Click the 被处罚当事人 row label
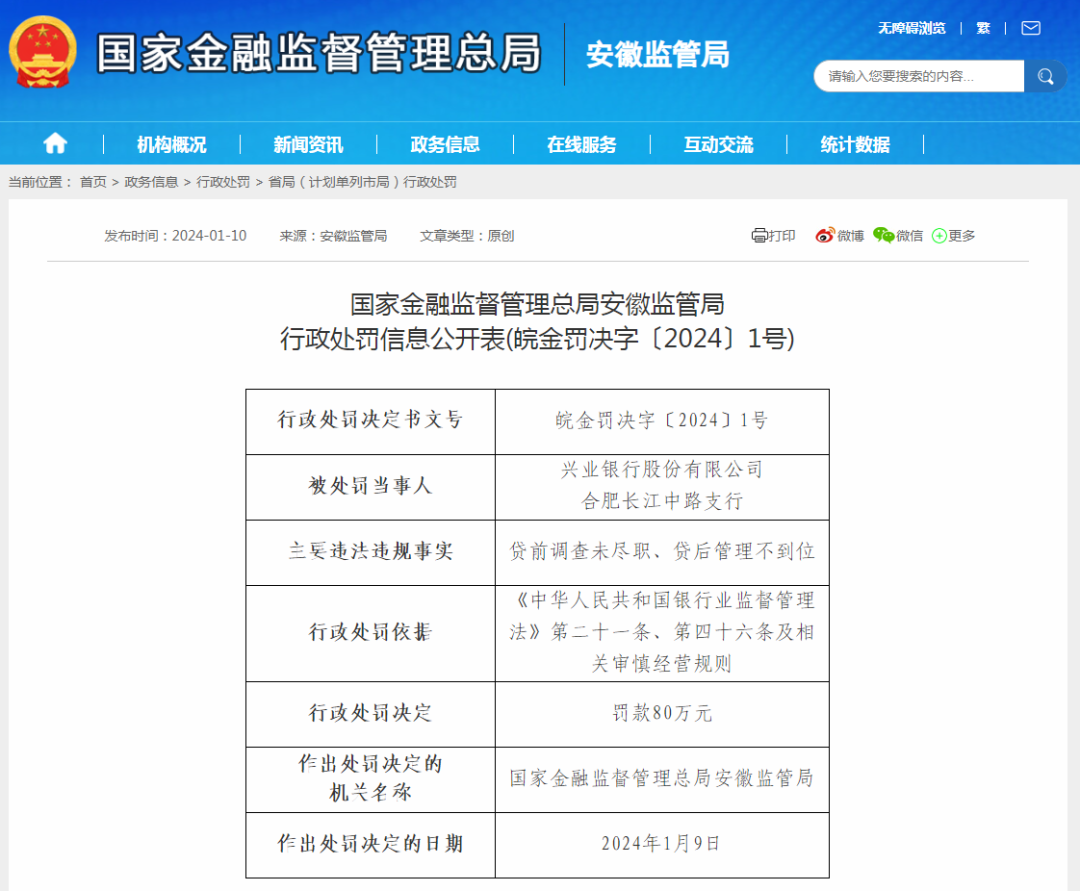The width and height of the screenshot is (1080, 891). tap(371, 487)
